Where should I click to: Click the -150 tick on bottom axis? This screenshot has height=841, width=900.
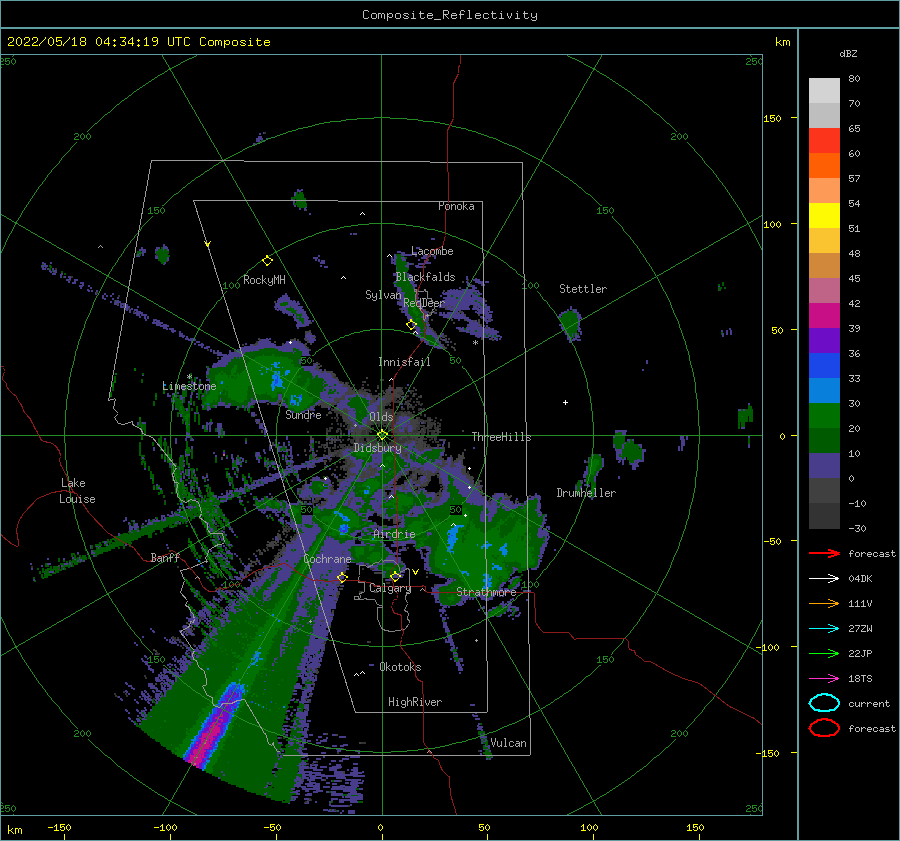pyautogui.click(x=59, y=828)
